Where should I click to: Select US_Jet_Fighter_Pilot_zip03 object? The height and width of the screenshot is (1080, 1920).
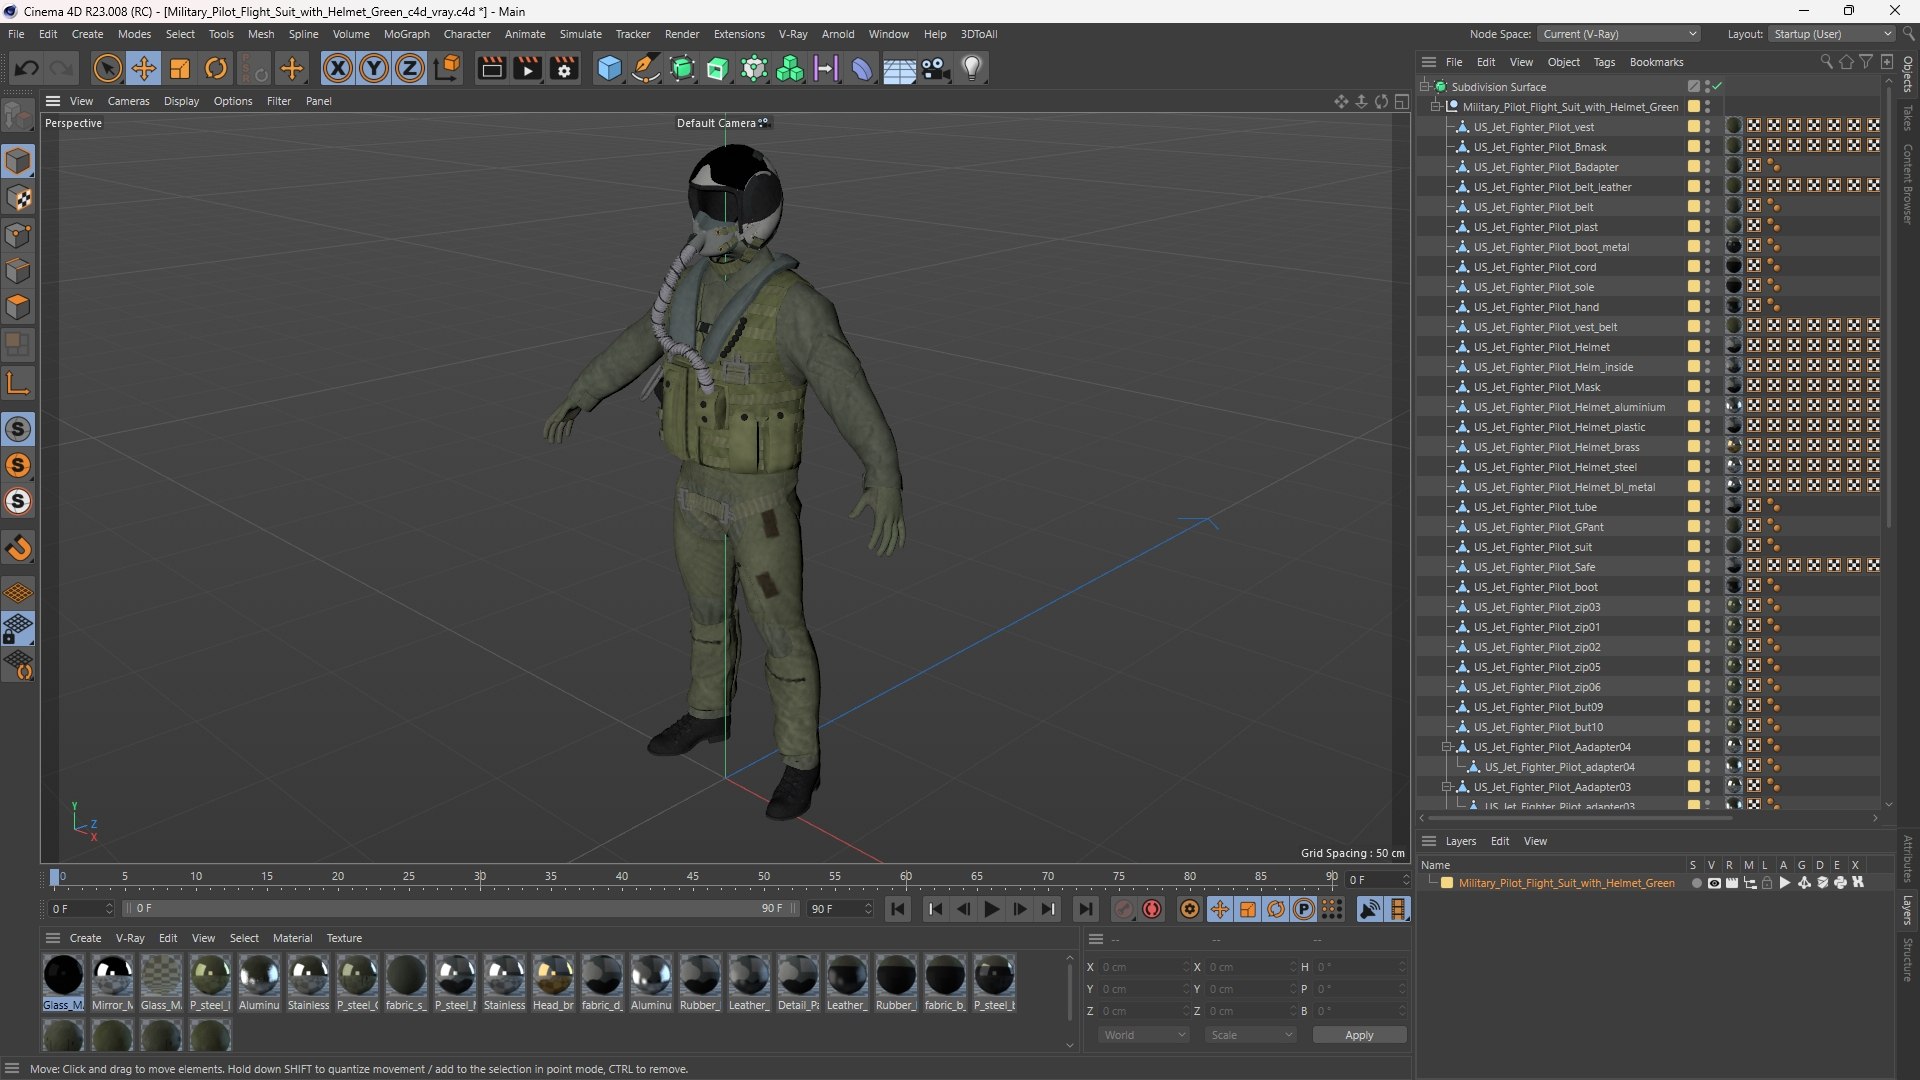(1536, 607)
